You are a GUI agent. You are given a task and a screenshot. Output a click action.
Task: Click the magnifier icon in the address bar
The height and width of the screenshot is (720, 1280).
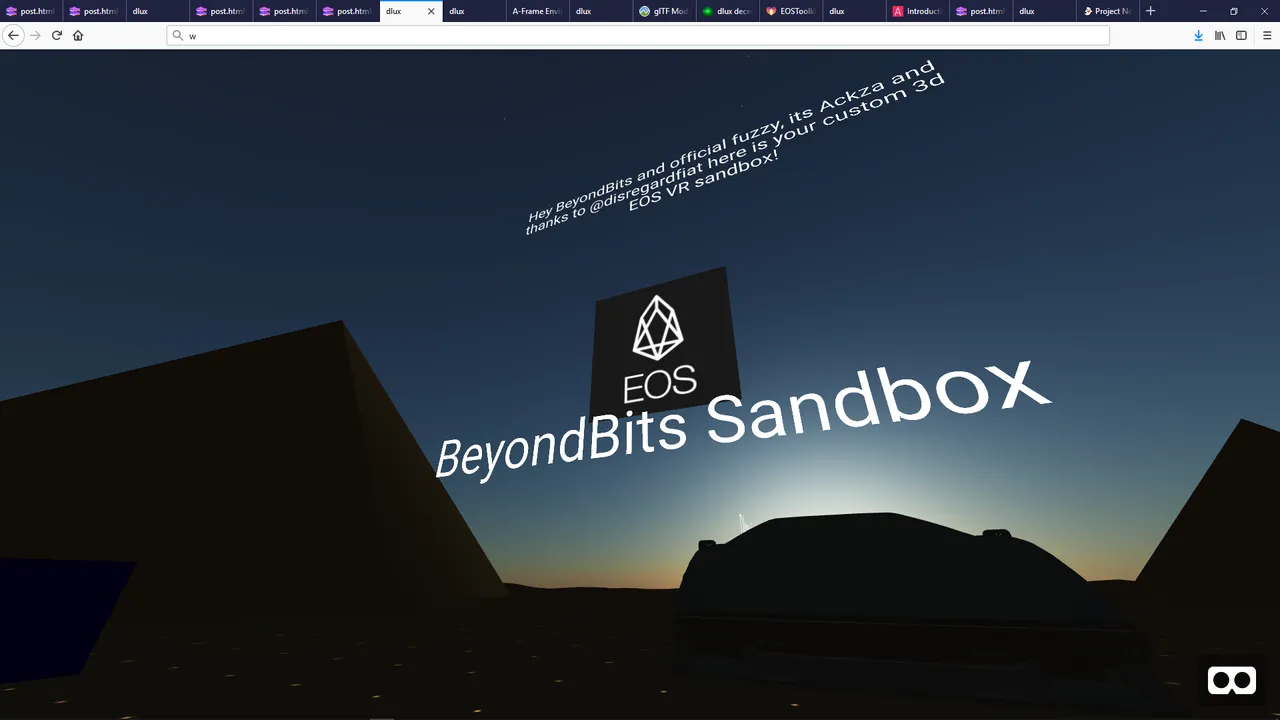178,35
